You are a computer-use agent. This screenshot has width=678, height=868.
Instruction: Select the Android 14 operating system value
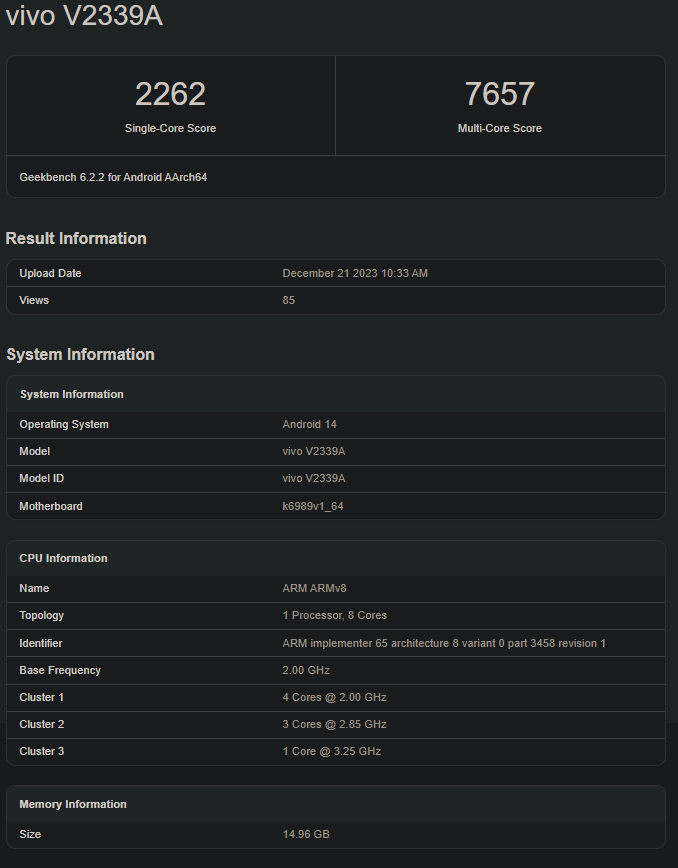click(310, 424)
